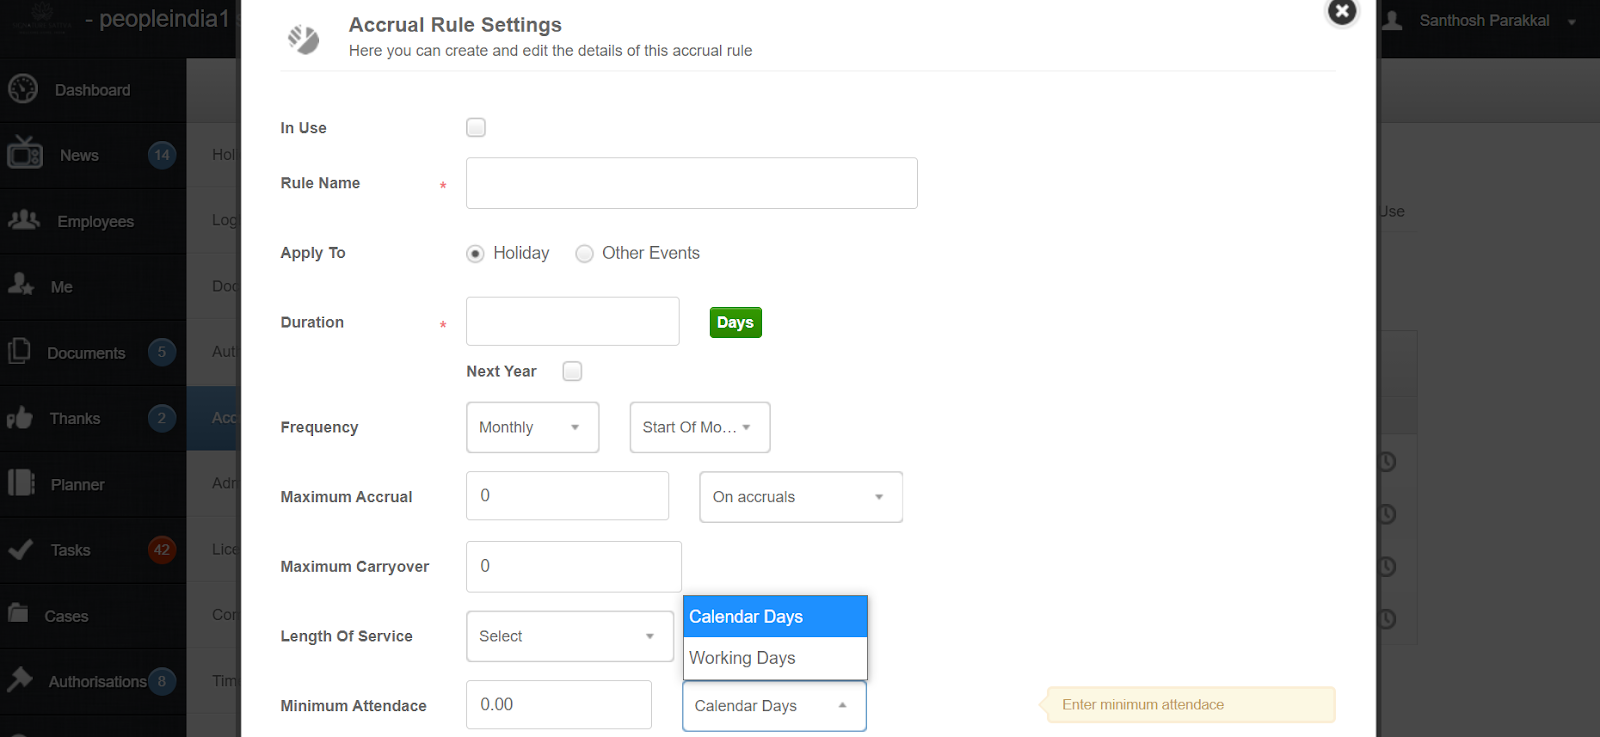1600x737 pixels.
Task: Open the Monthly frequency dropdown
Action: pos(532,427)
